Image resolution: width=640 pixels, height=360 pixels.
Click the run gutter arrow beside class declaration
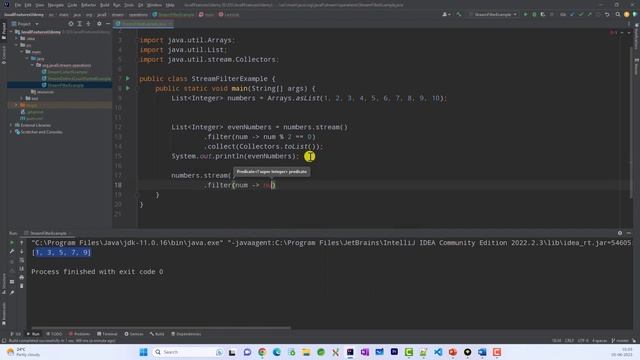128,78
